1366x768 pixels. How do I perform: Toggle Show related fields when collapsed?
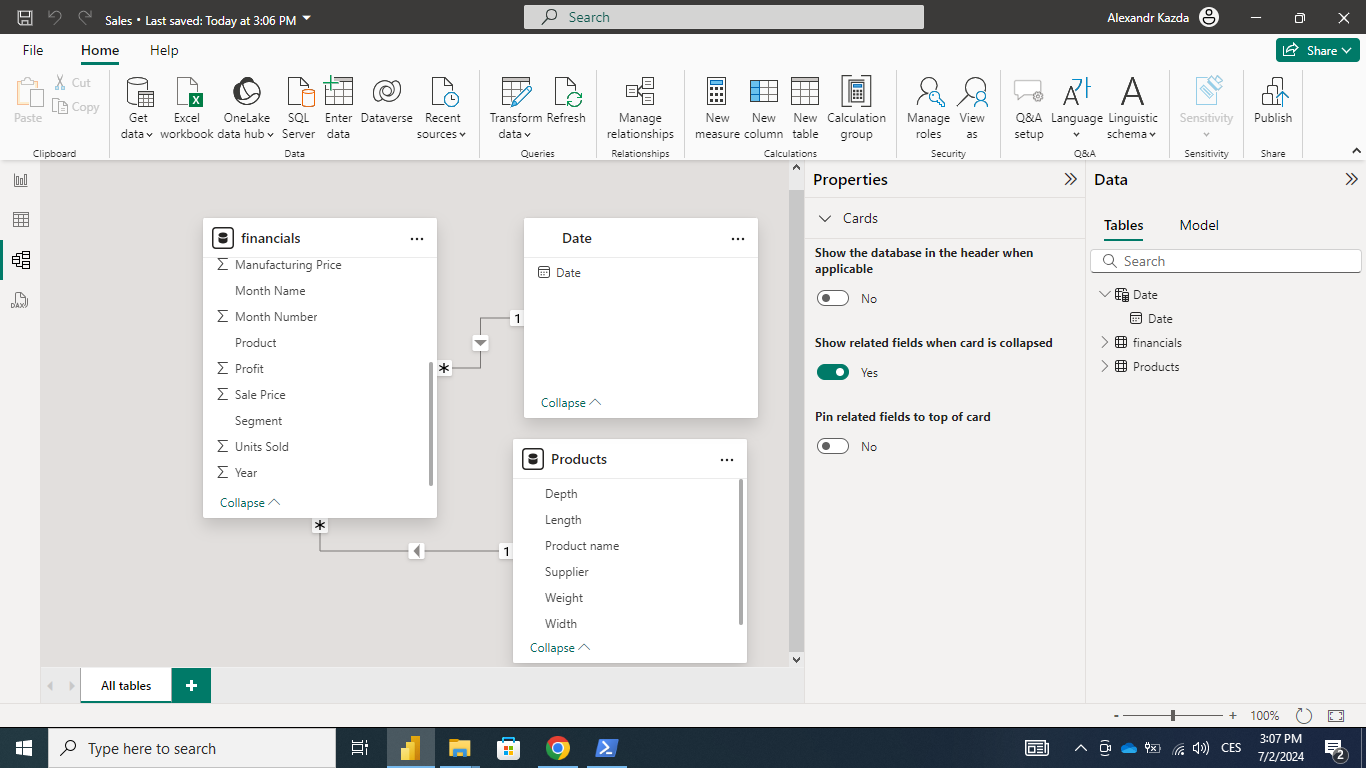833,372
